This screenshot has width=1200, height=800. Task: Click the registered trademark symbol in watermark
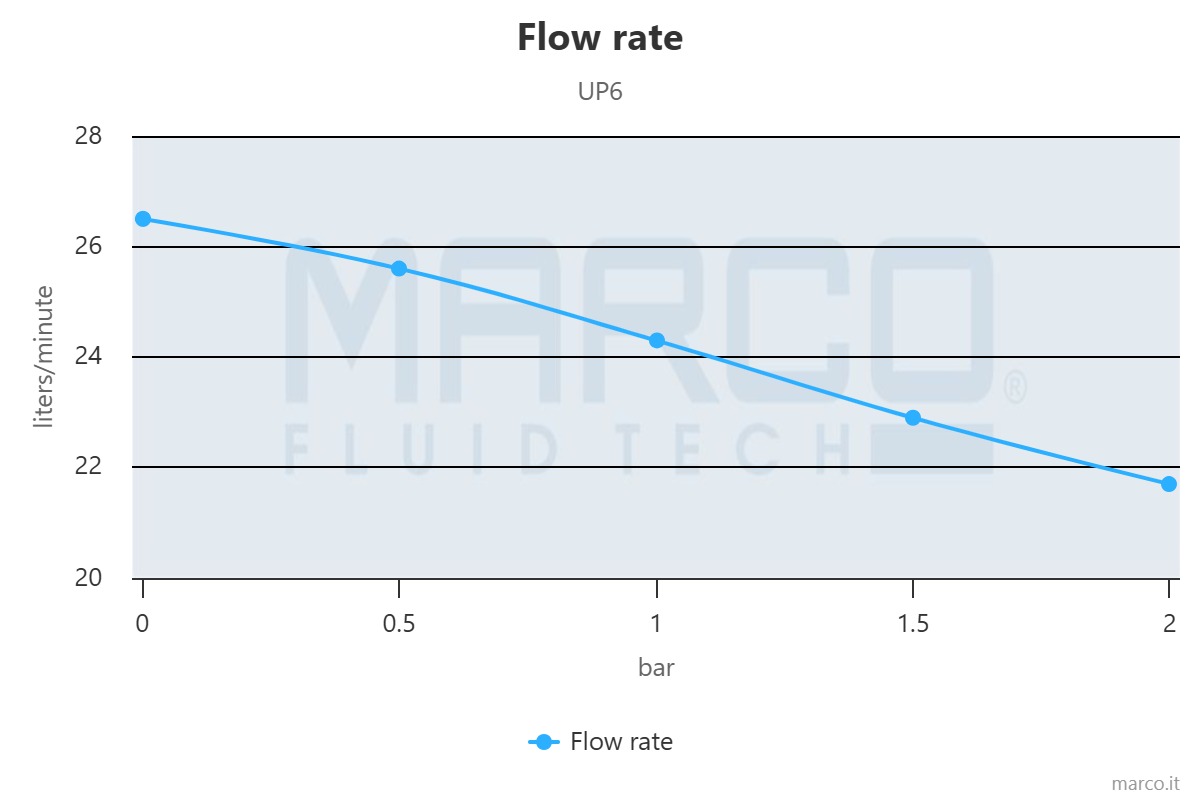pos(1014,388)
